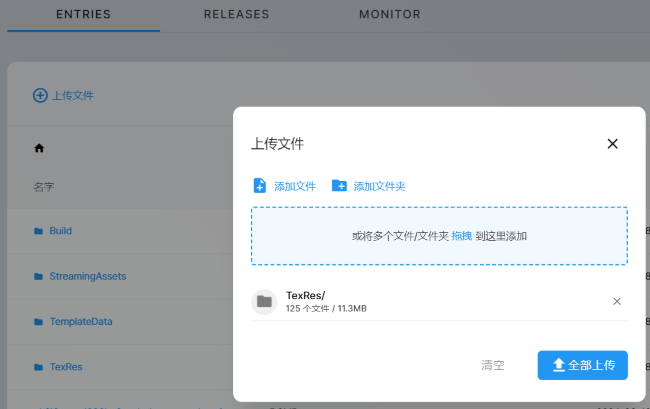Click the 清空 clear button
This screenshot has width=650, height=409.
click(x=492, y=366)
